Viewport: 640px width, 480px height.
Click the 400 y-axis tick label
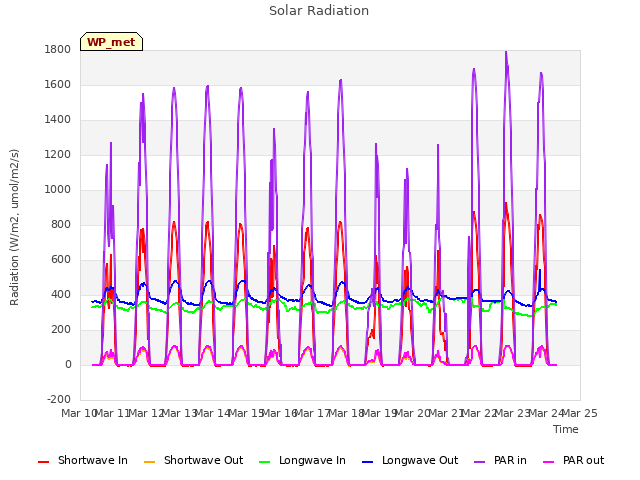point(61,295)
